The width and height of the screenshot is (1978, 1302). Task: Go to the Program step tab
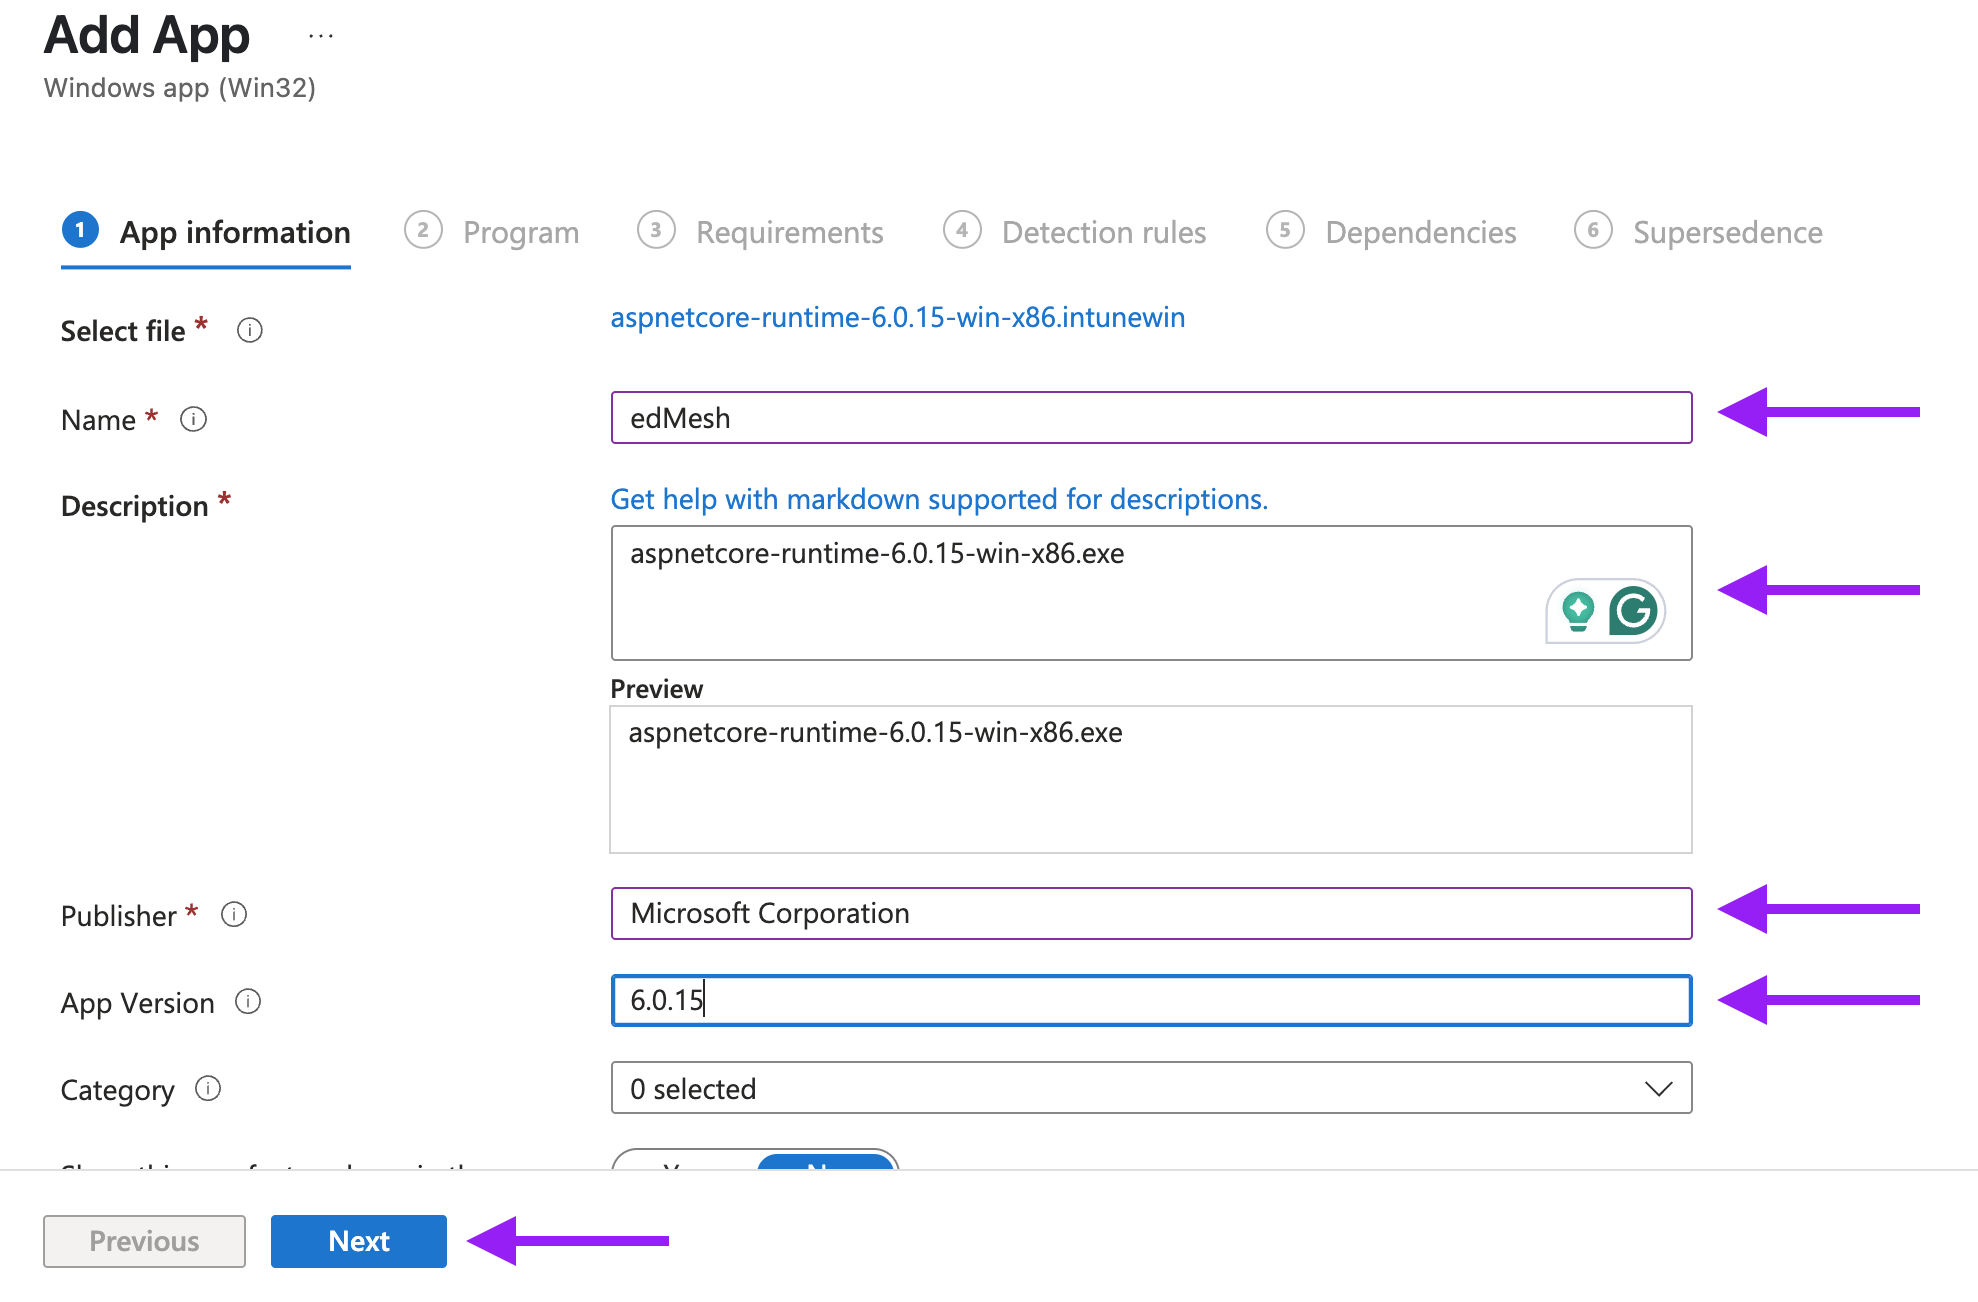point(492,232)
